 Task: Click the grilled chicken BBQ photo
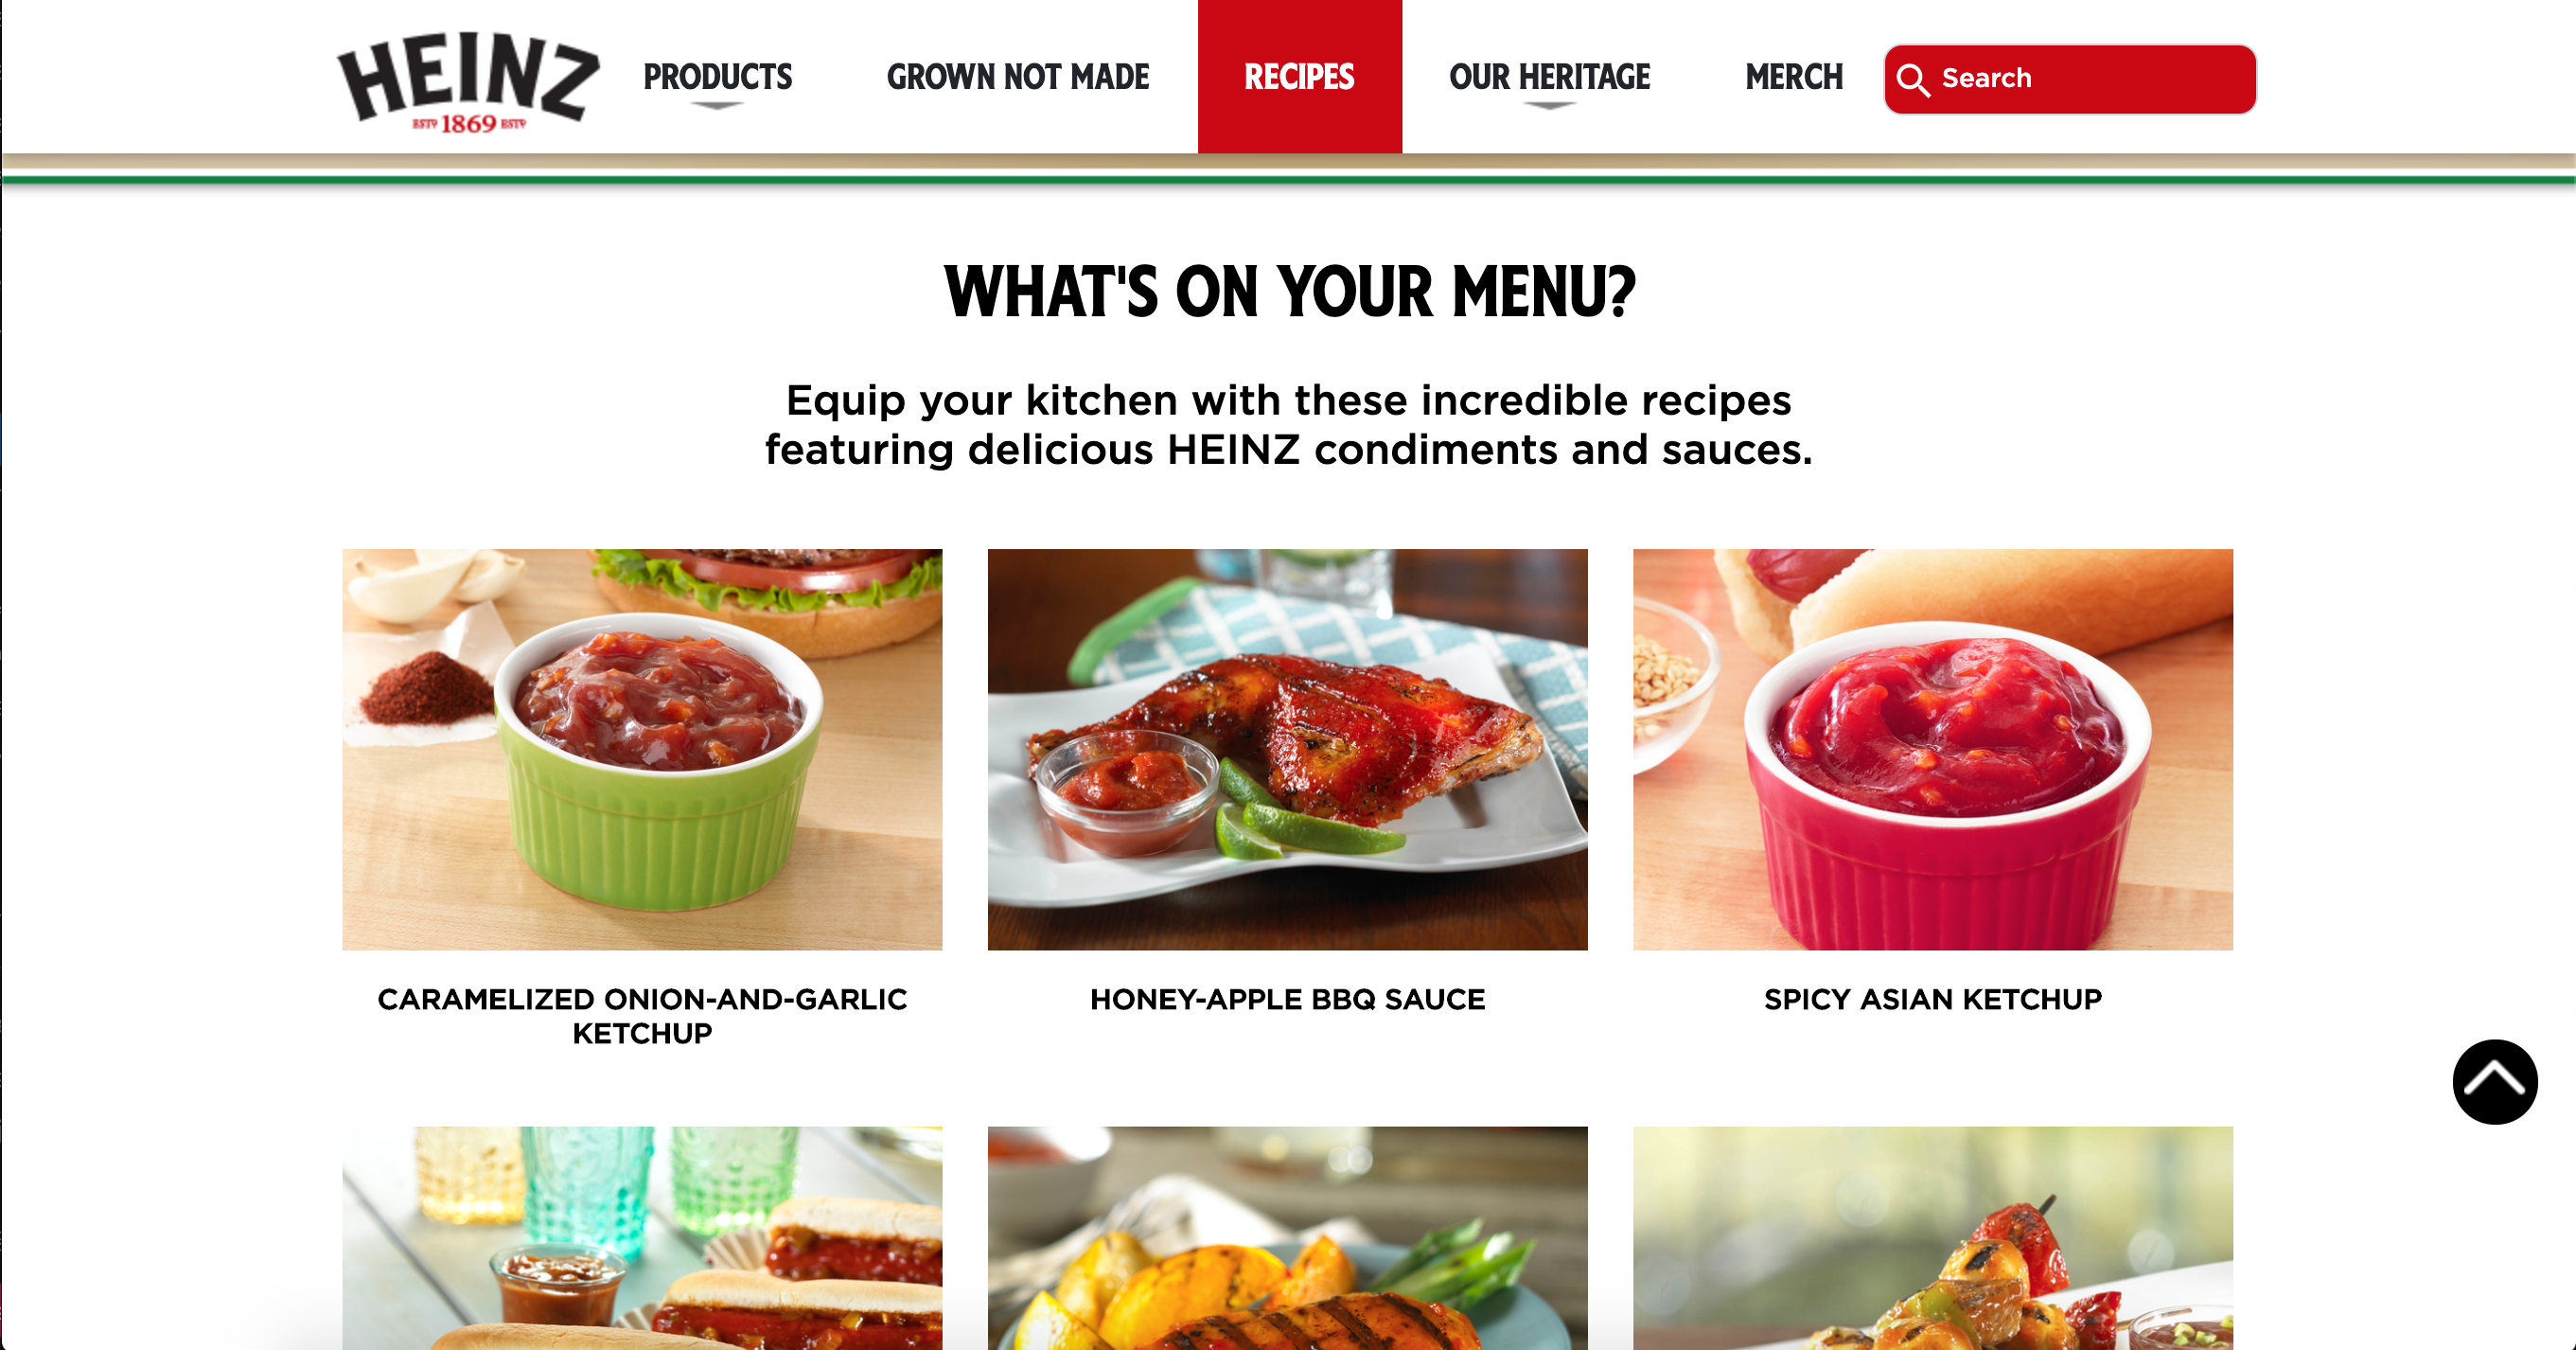point(1287,749)
